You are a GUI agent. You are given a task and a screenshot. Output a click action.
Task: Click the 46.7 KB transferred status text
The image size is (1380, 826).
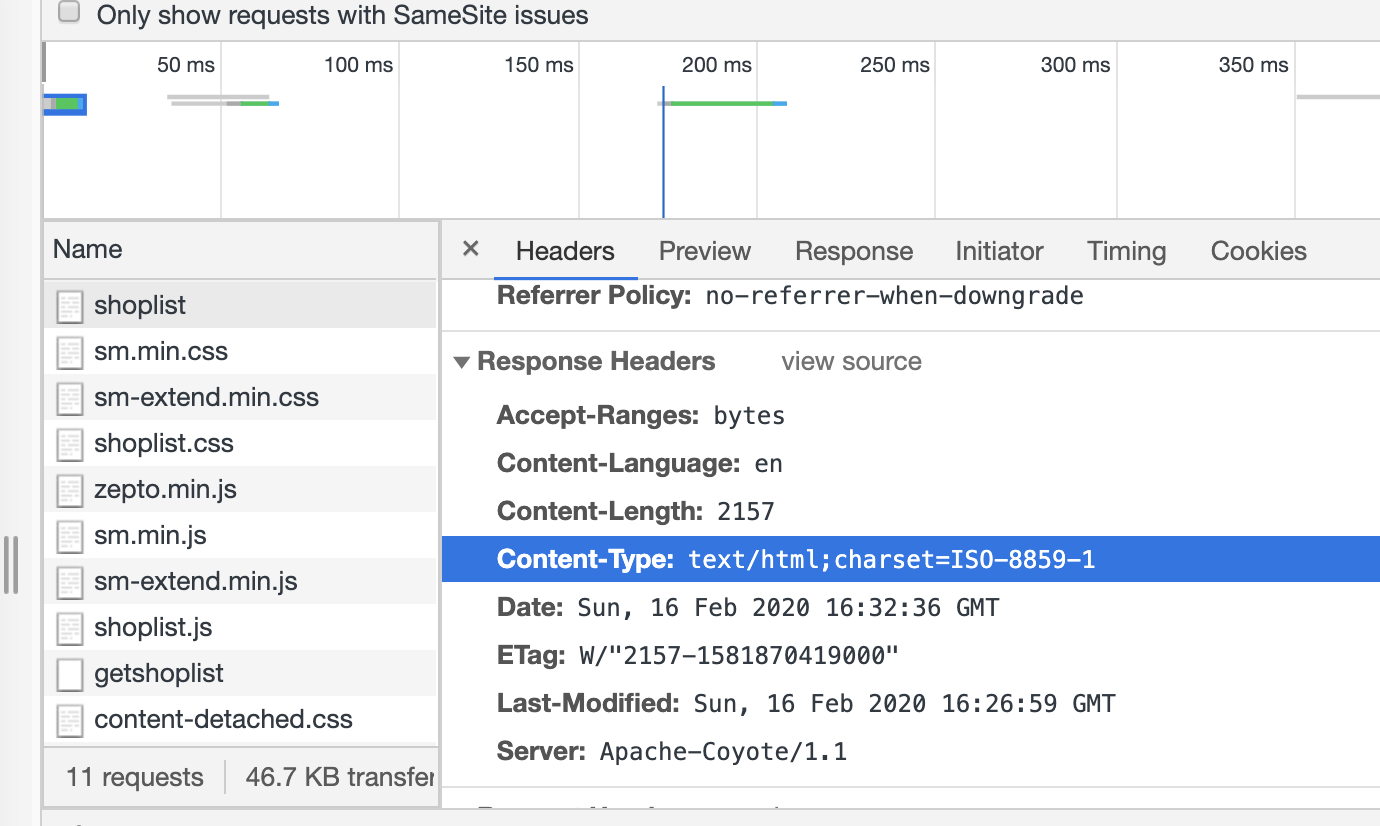point(340,777)
